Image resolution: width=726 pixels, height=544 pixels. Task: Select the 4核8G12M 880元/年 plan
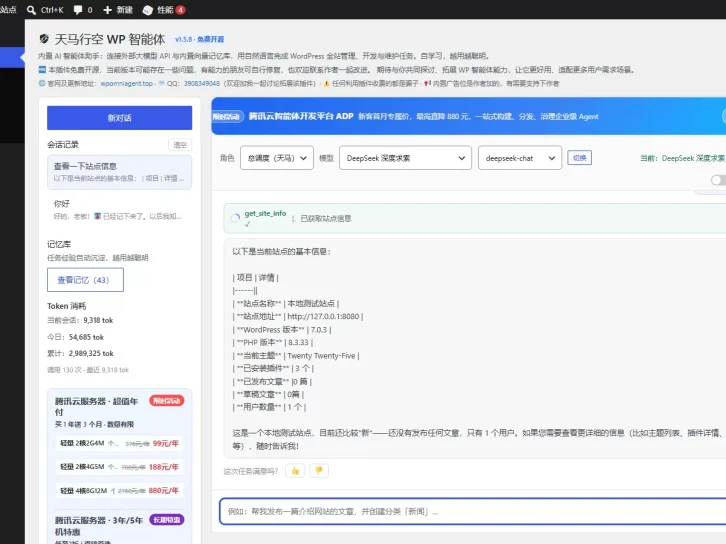119,490
